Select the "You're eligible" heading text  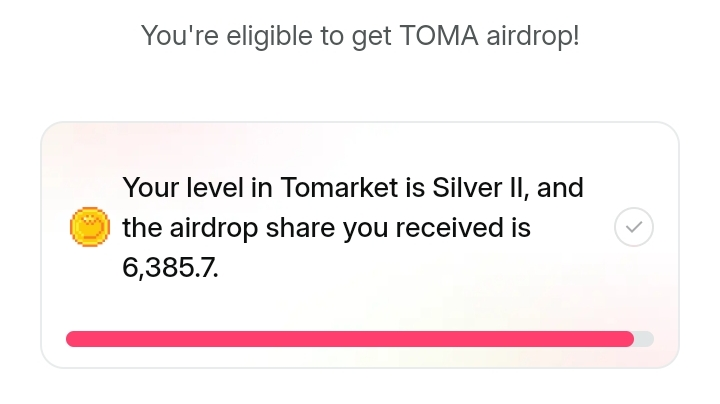pyautogui.click(x=360, y=37)
